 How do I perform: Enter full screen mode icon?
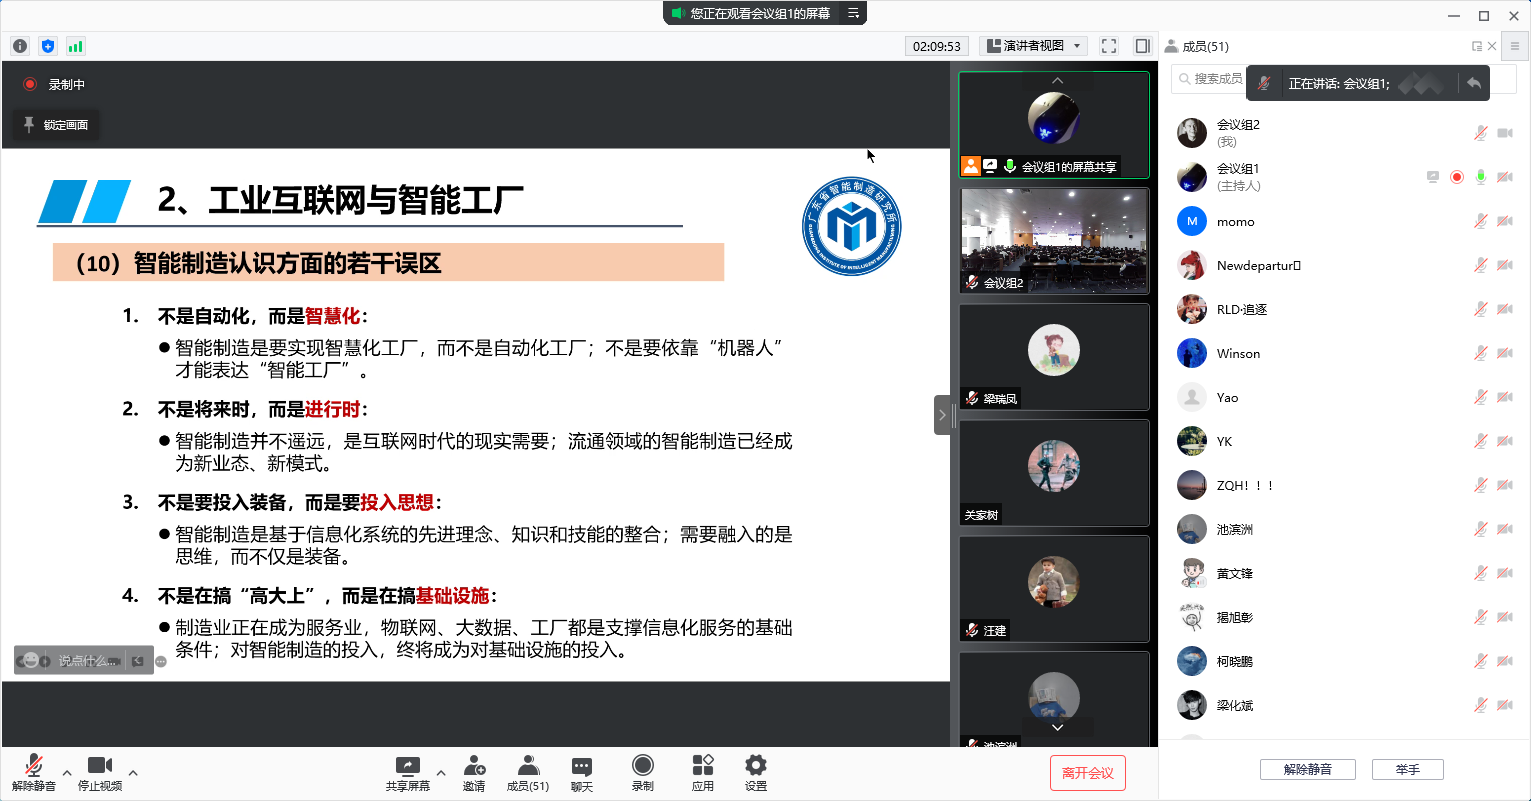pyautogui.click(x=1108, y=46)
